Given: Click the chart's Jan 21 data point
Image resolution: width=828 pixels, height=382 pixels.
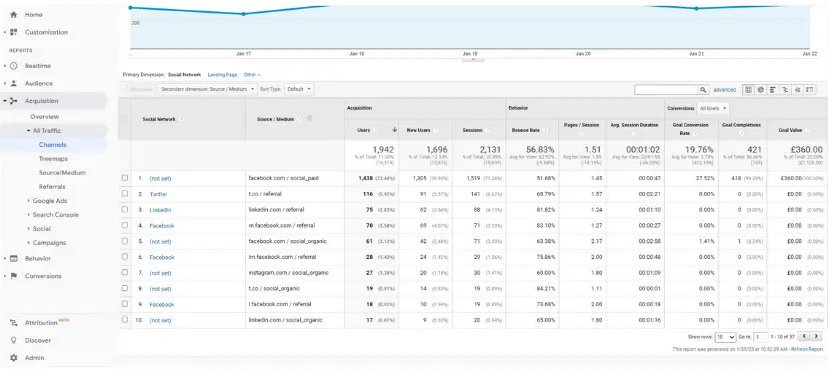Looking at the screenshot, I should click(697, 8).
